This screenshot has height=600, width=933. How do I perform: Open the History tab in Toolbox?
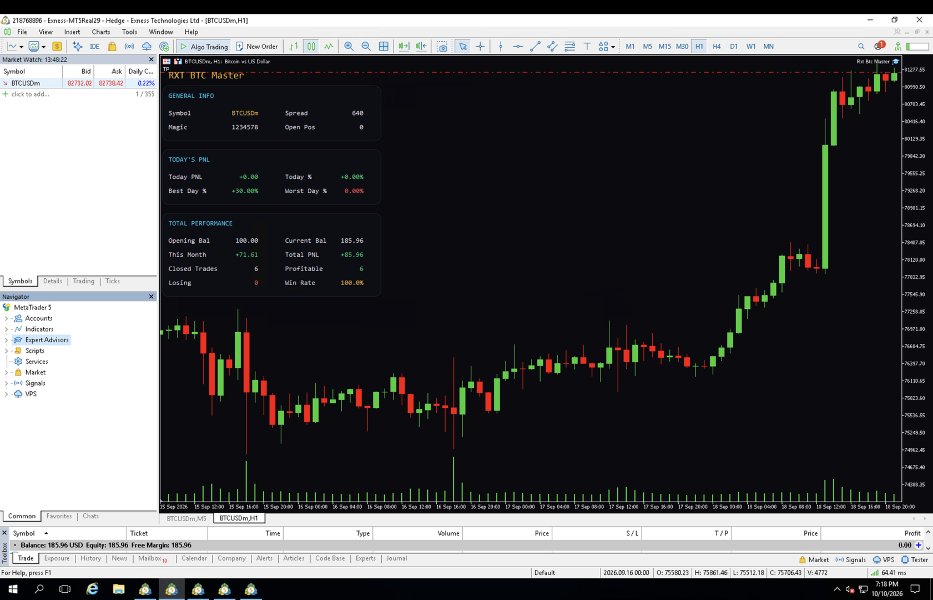(90, 558)
